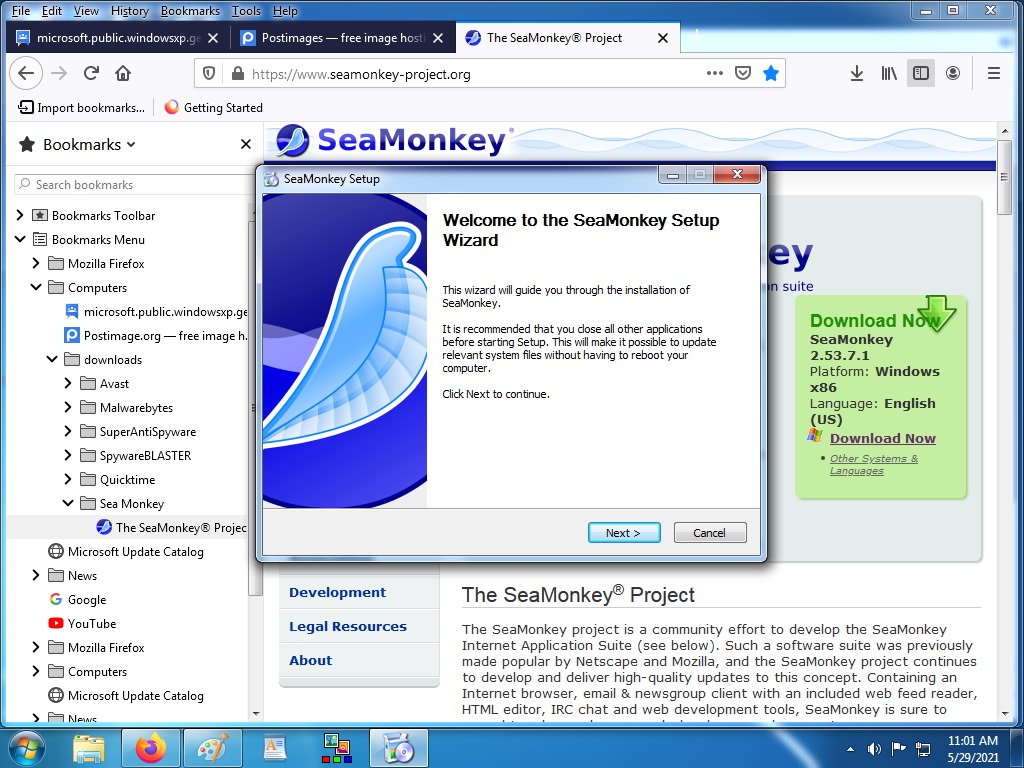Image resolution: width=1024 pixels, height=768 pixels.
Task: Close the Bookmarks sidebar
Action: tap(246, 144)
